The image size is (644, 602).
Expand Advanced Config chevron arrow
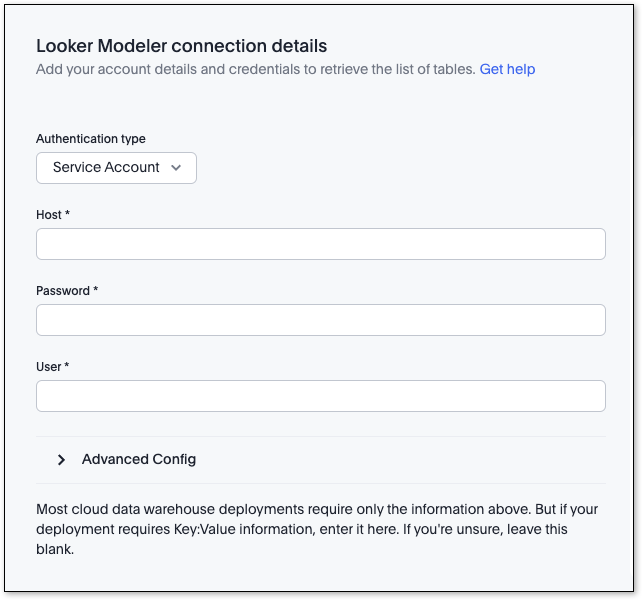click(x=61, y=460)
